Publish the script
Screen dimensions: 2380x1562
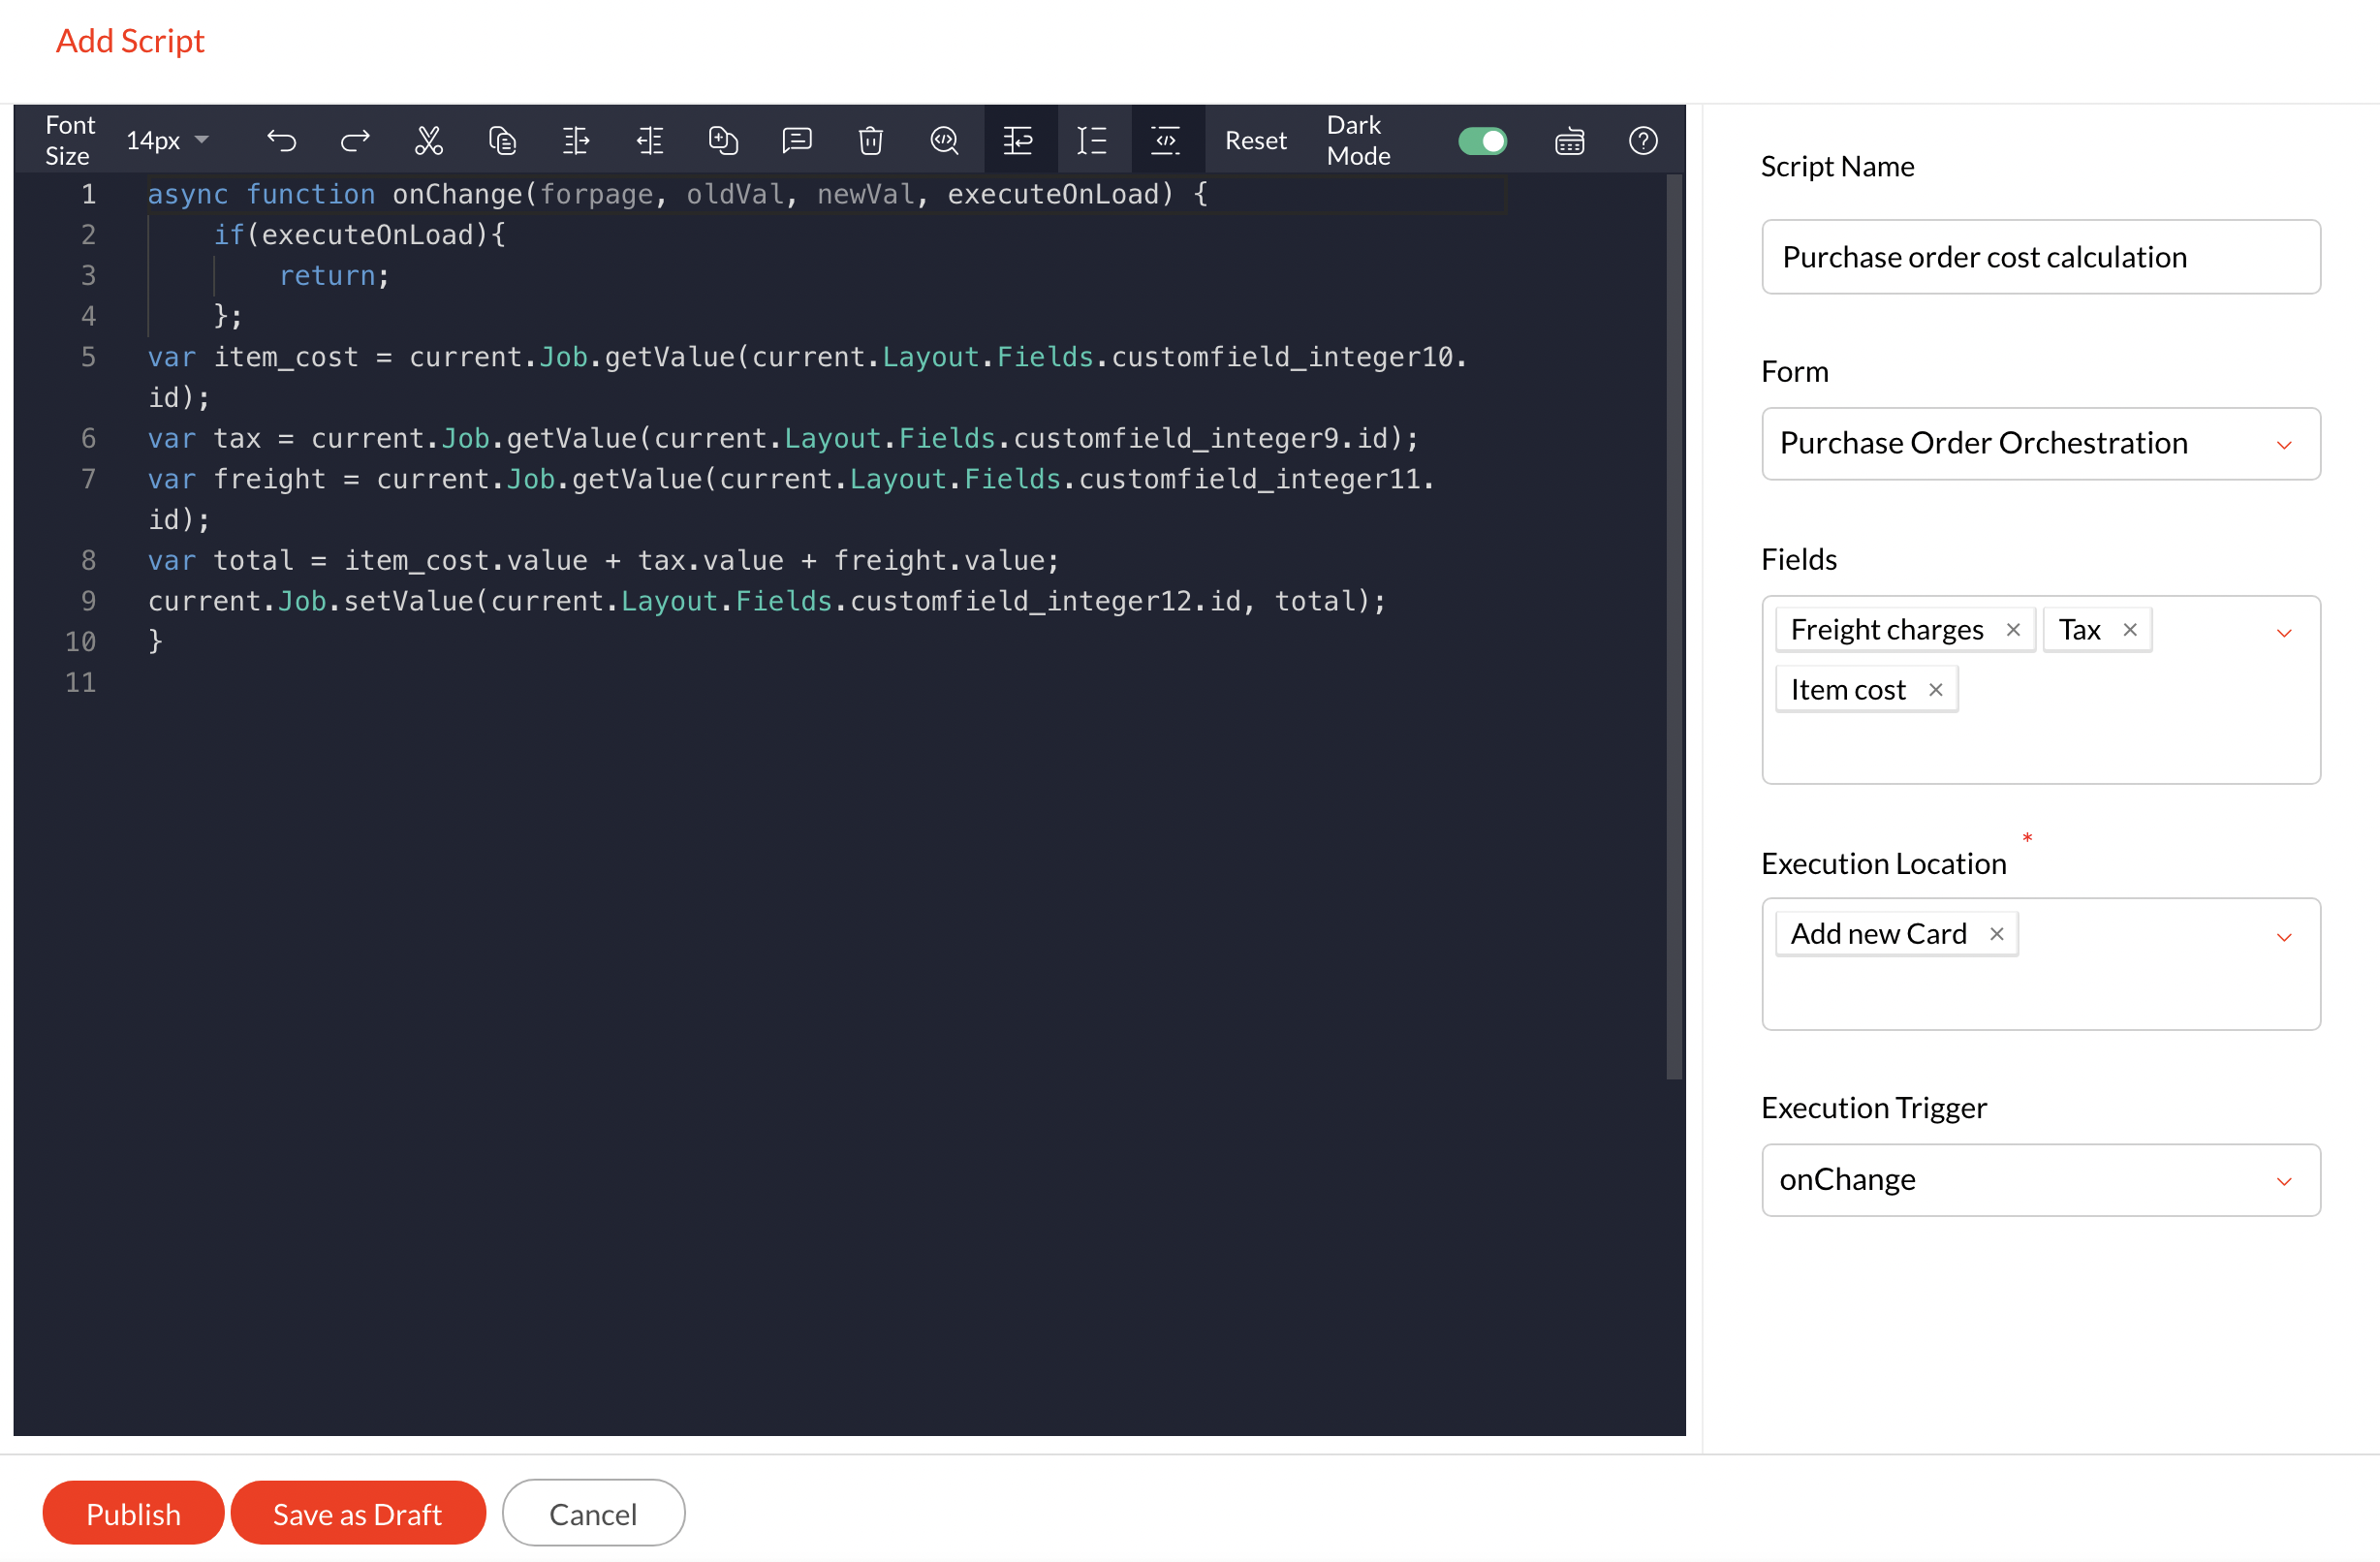point(133,1513)
